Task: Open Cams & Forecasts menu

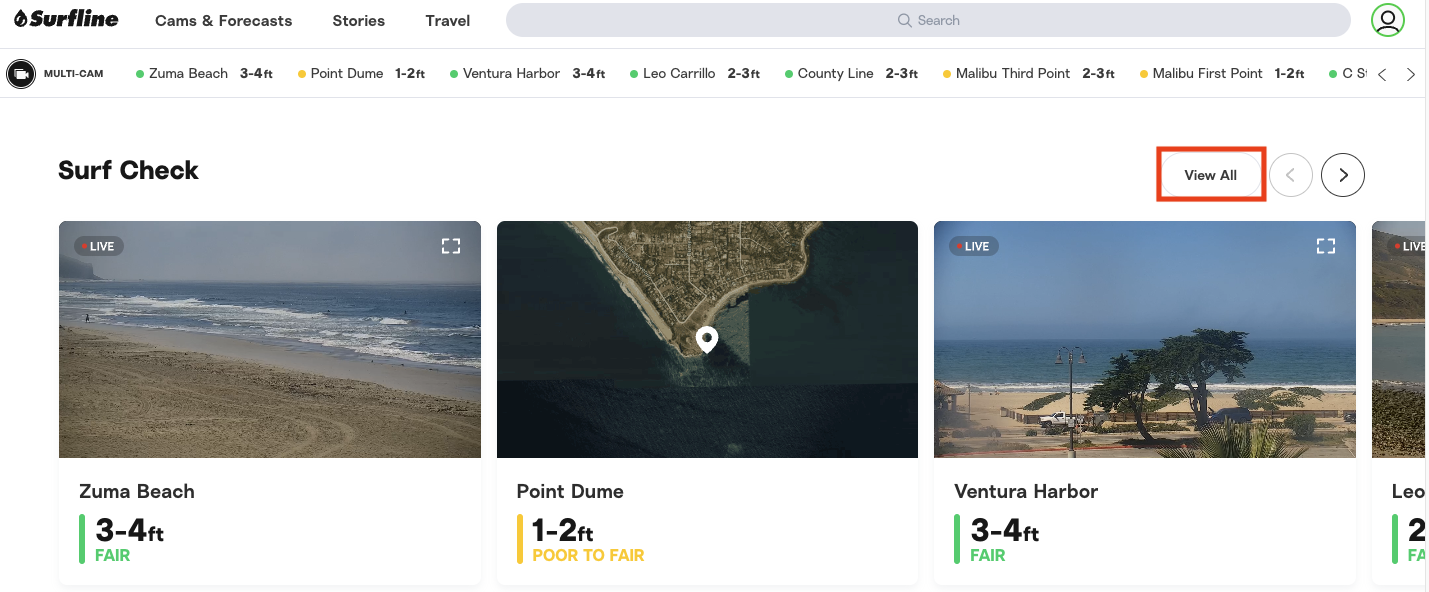Action: pyautogui.click(x=223, y=20)
